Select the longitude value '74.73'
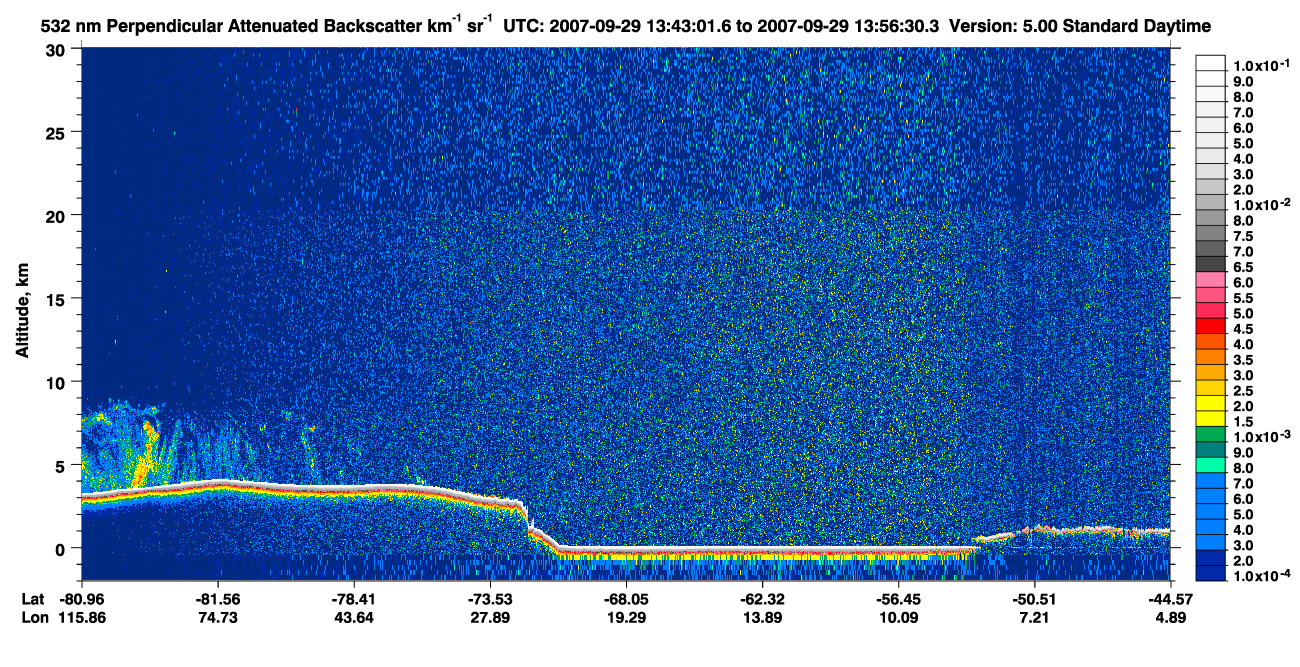This screenshot has height=667, width=1300. (x=218, y=617)
